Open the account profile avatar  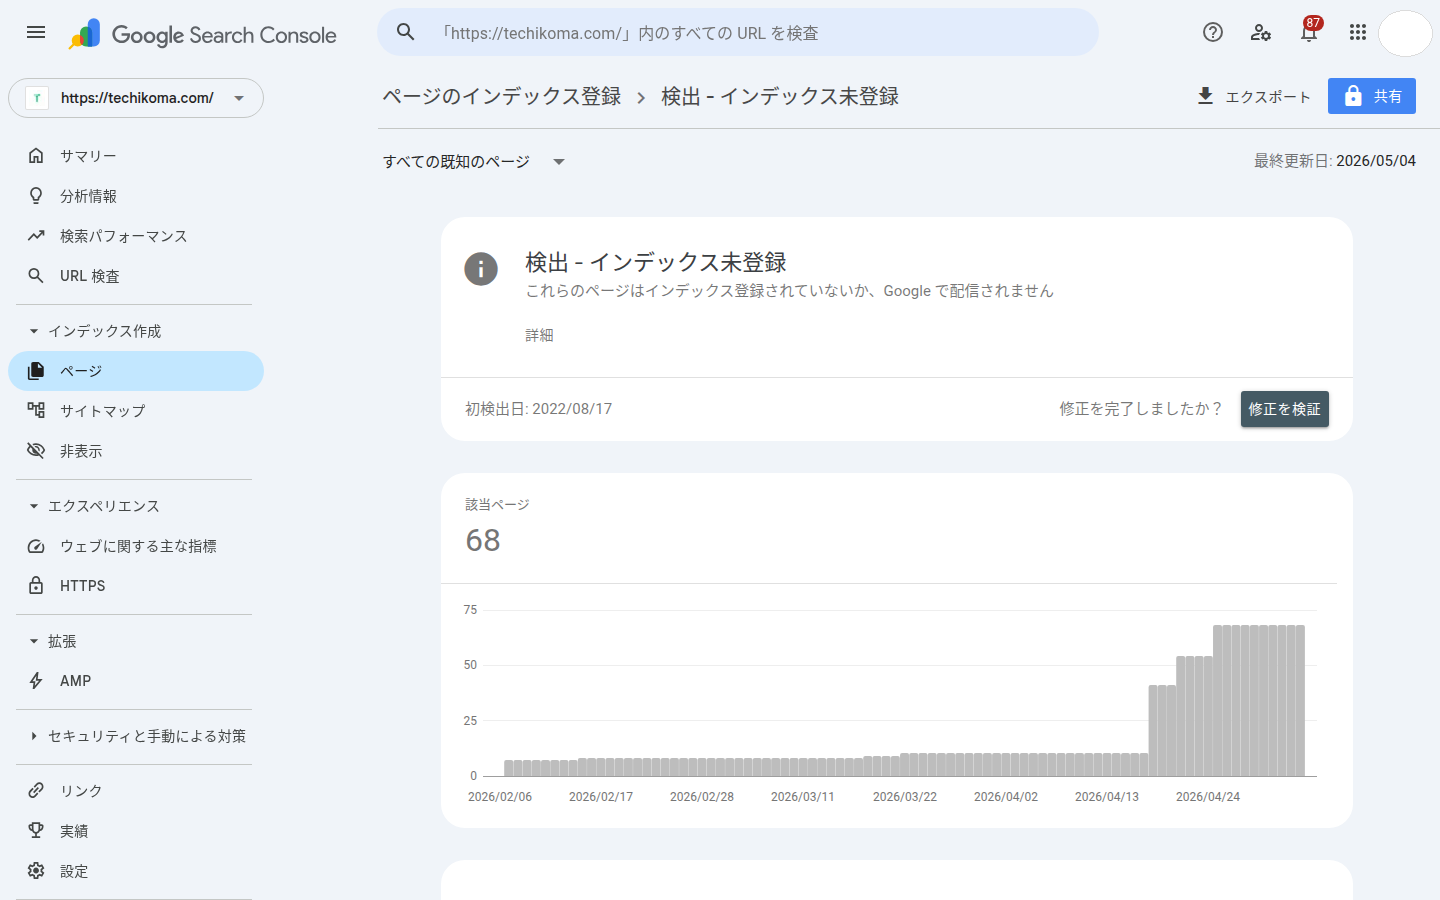pyautogui.click(x=1405, y=33)
